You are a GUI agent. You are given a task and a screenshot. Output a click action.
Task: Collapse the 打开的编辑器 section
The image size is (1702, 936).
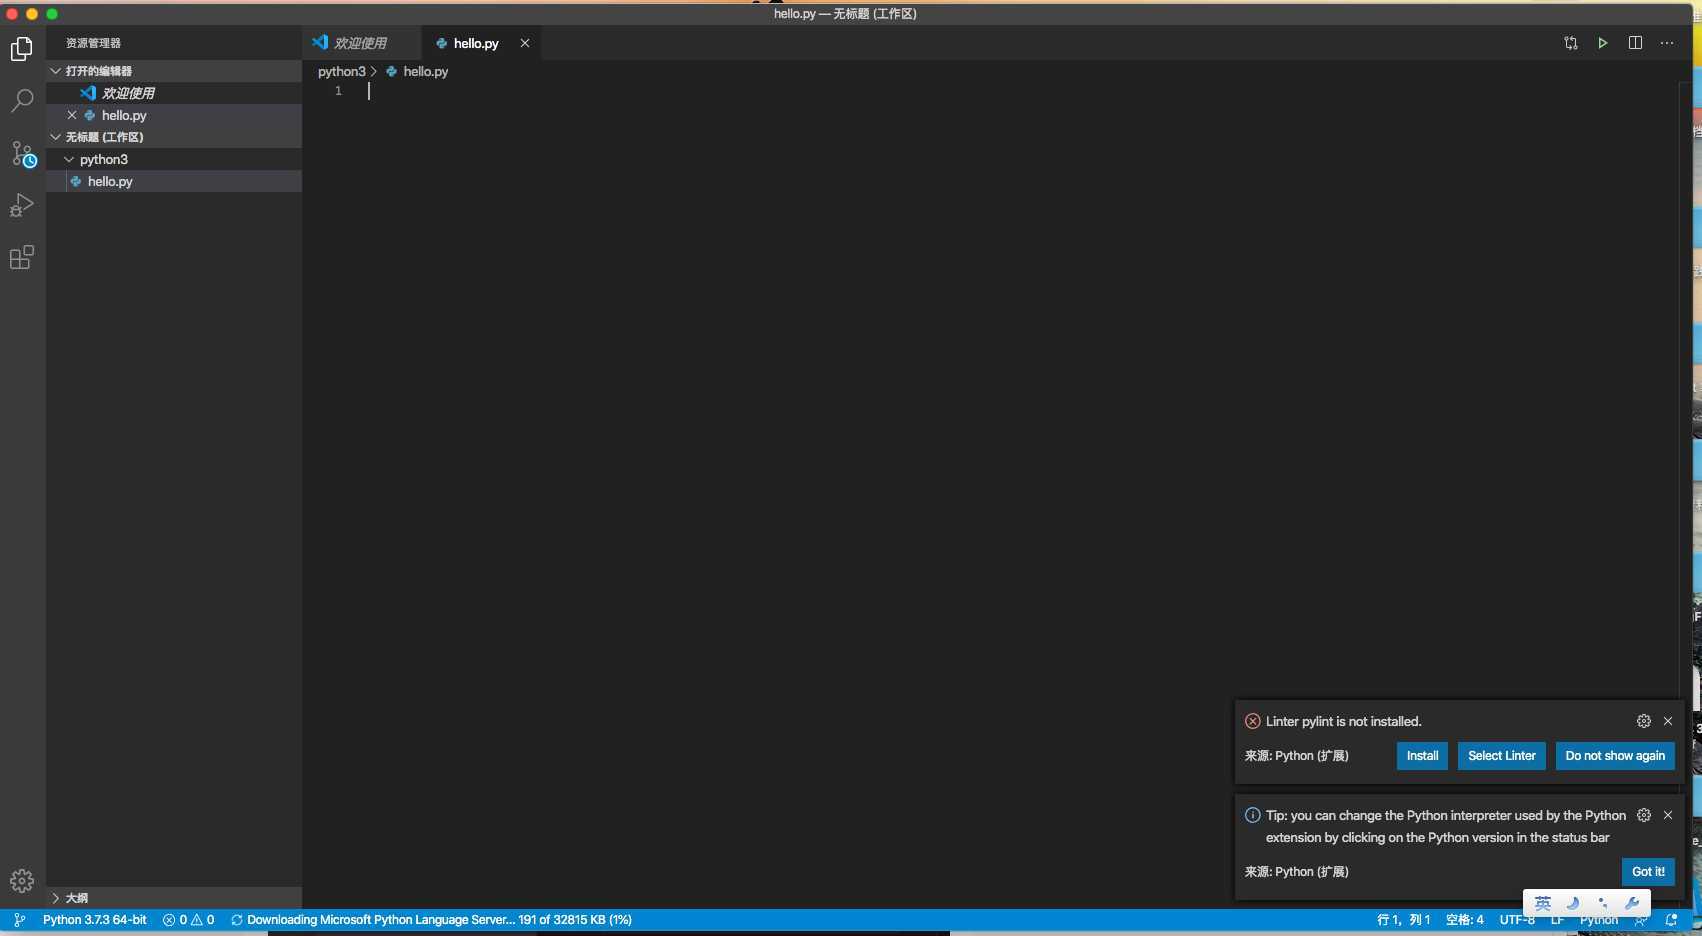(174, 71)
